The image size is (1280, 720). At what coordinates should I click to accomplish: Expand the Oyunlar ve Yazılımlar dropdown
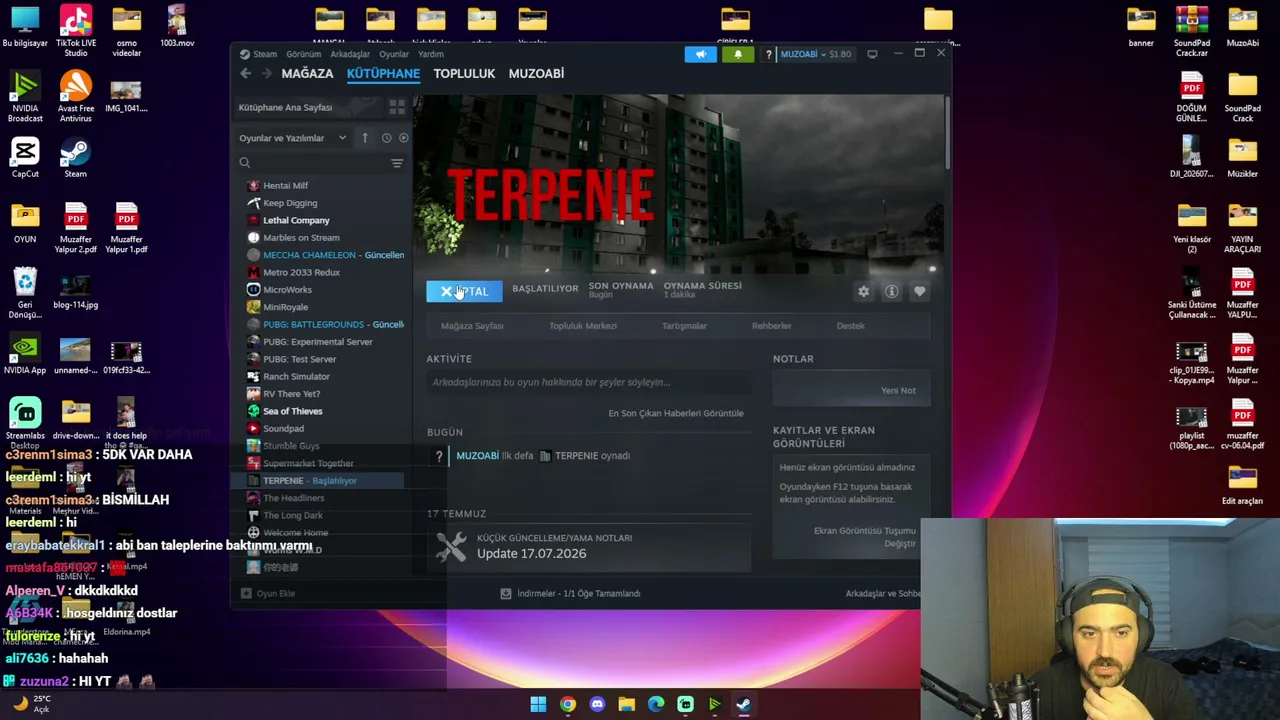[x=292, y=138]
